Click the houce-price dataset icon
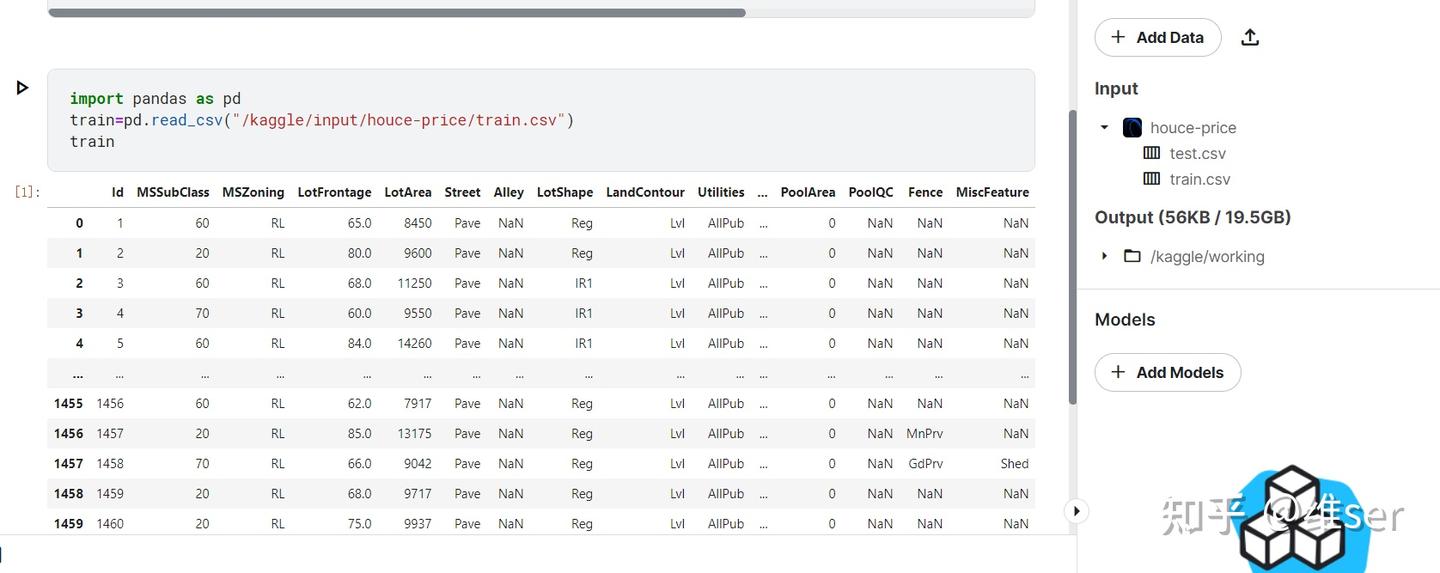Viewport: 1440px width, 573px height. click(1132, 128)
